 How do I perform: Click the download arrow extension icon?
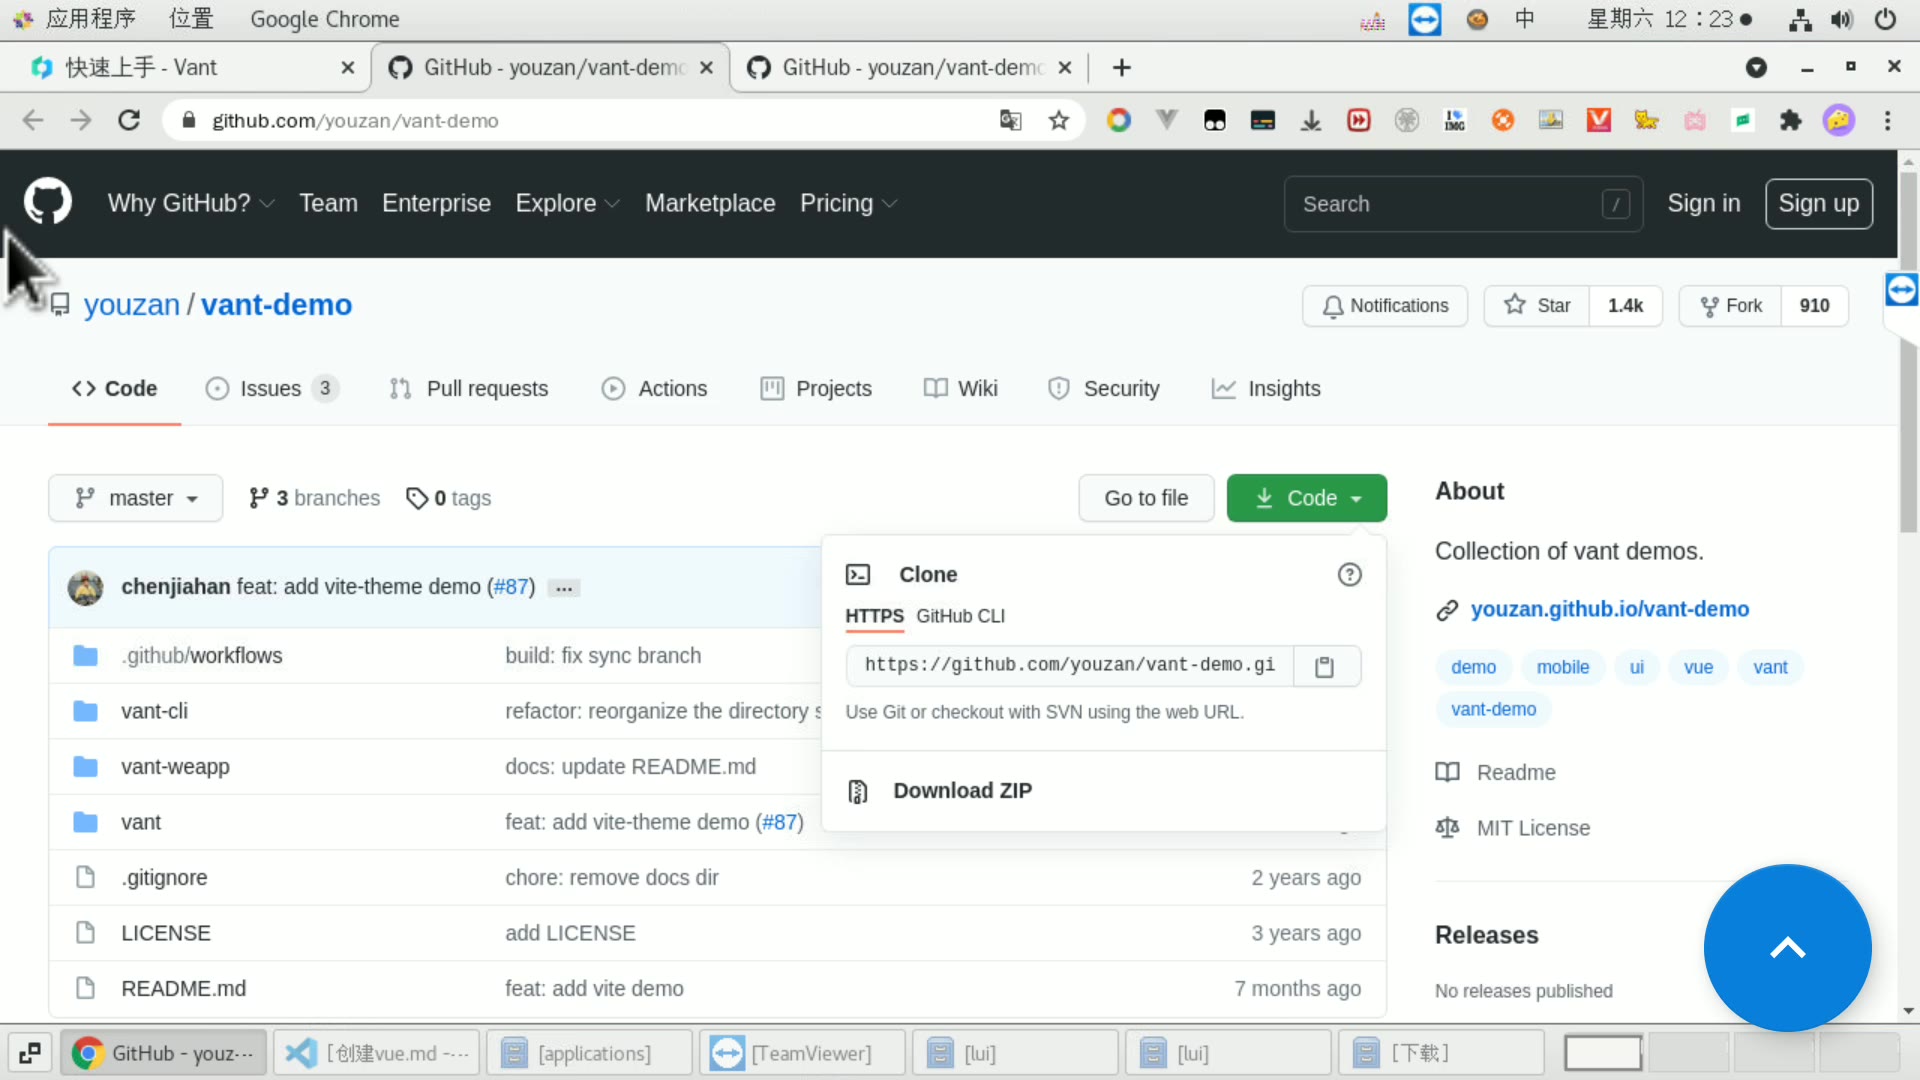[1311, 121]
